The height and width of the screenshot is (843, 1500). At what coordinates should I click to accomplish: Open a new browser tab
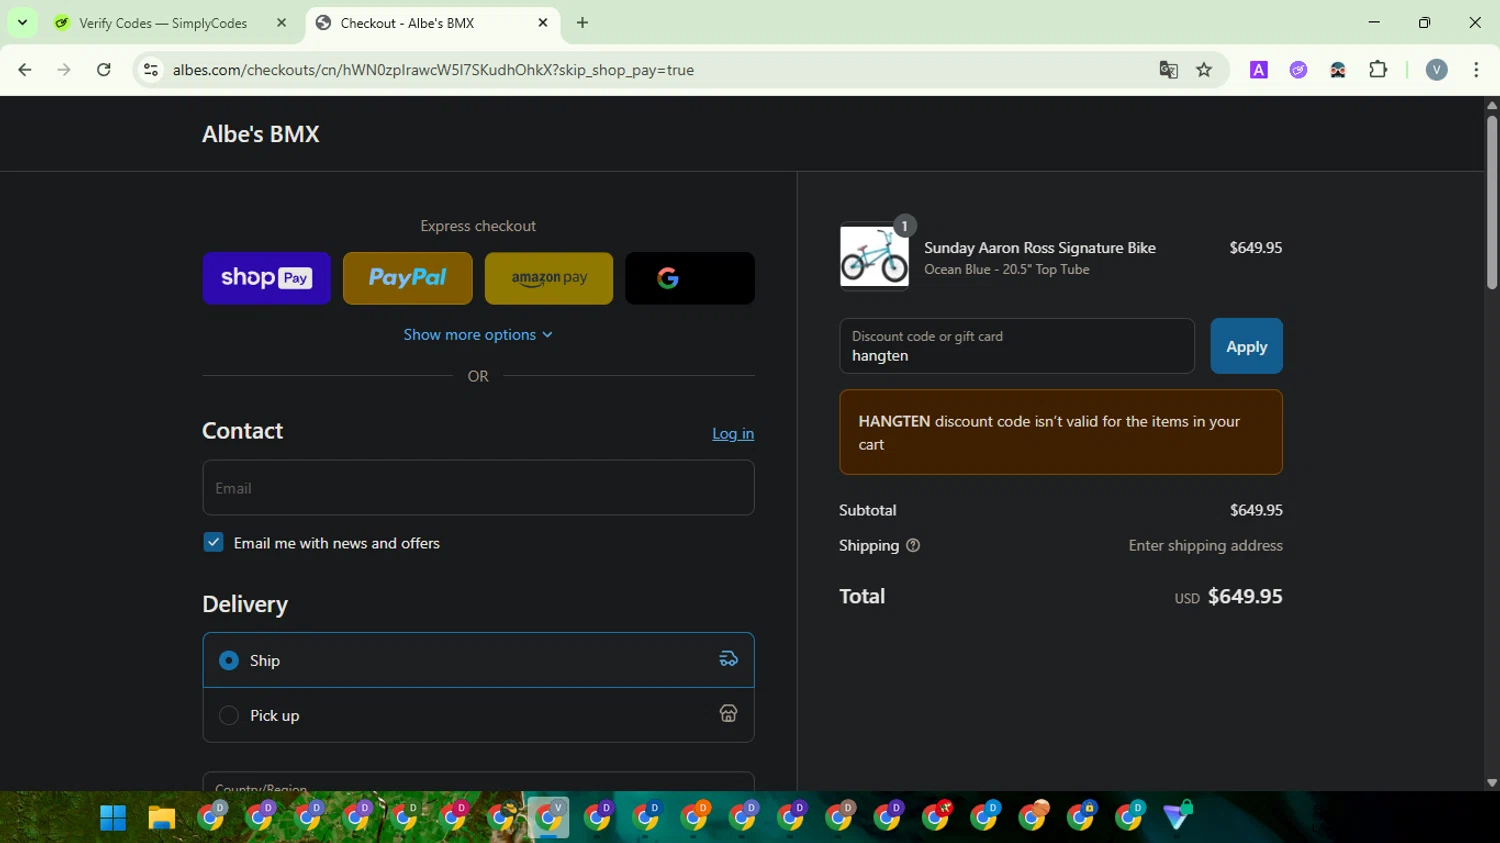click(582, 23)
